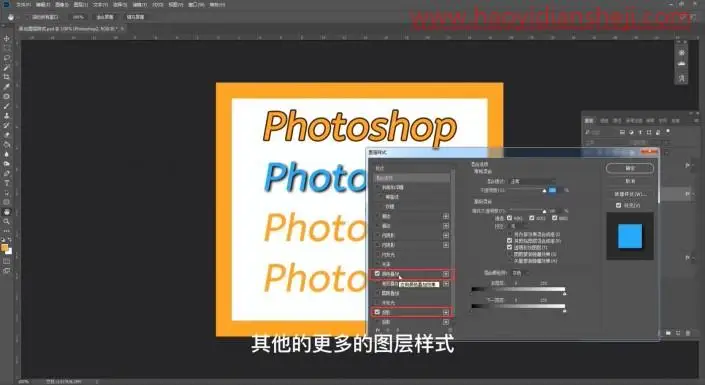Enable the 外发光 Outer Glow checkbox
705x385 pixels.
coord(377,303)
